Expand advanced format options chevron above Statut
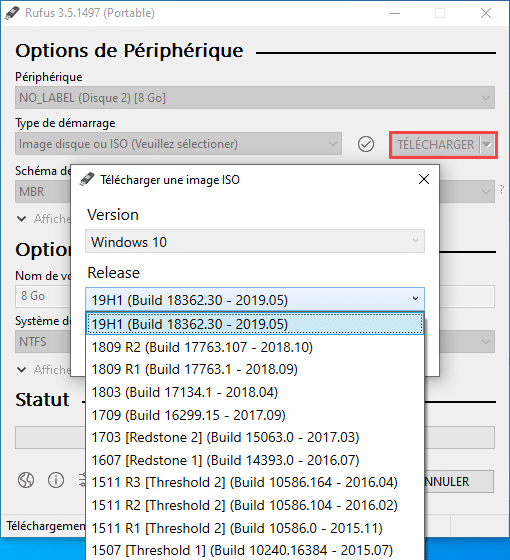This screenshot has height=560, width=510. (21, 370)
